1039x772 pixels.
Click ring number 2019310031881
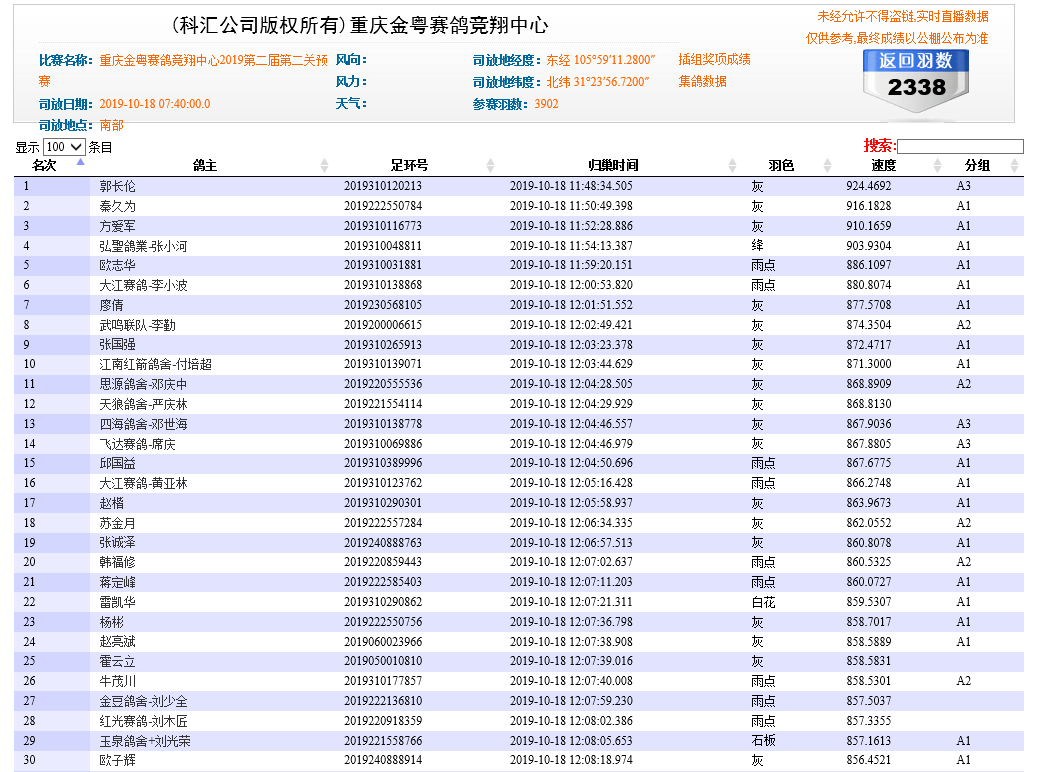pyautogui.click(x=383, y=265)
